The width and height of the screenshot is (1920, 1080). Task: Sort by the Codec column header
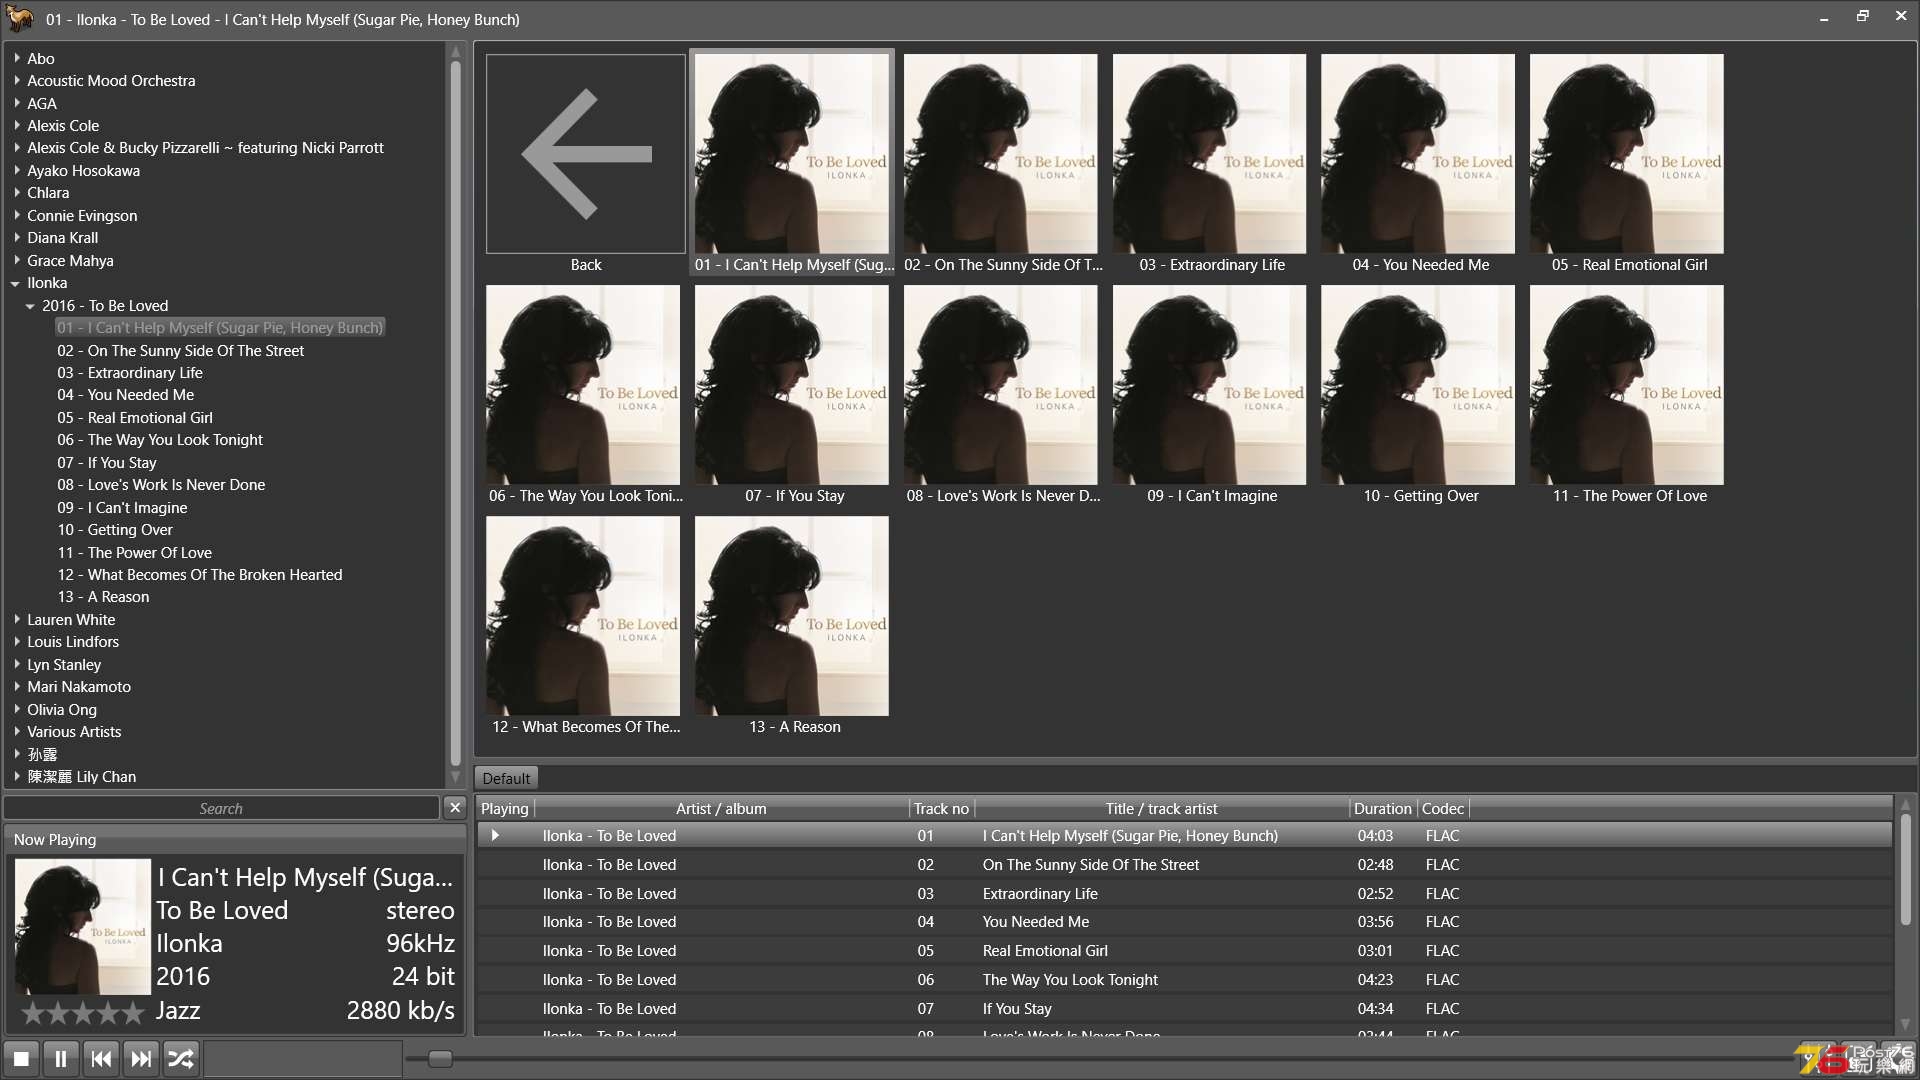pyautogui.click(x=1443, y=808)
